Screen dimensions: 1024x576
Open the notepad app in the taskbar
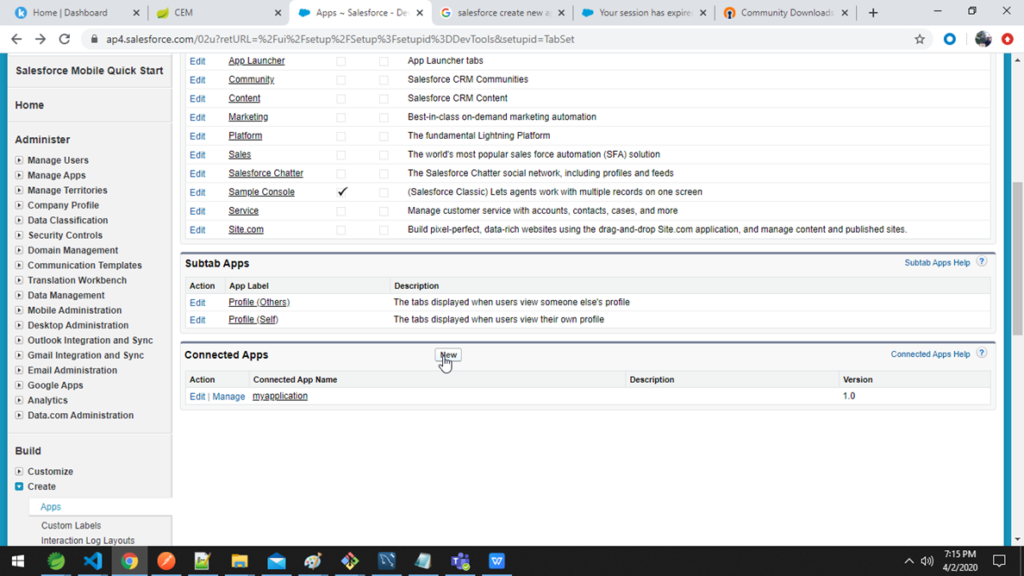[x=423, y=561]
